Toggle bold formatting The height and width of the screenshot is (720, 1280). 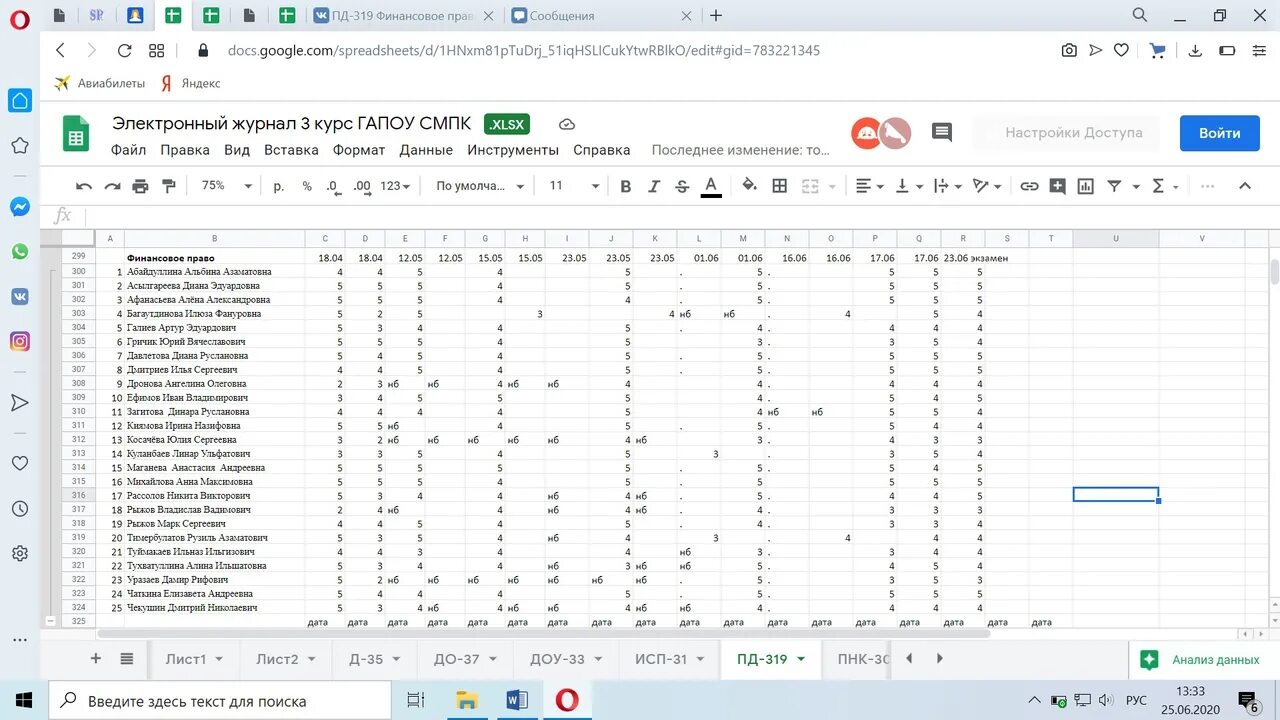(626, 186)
